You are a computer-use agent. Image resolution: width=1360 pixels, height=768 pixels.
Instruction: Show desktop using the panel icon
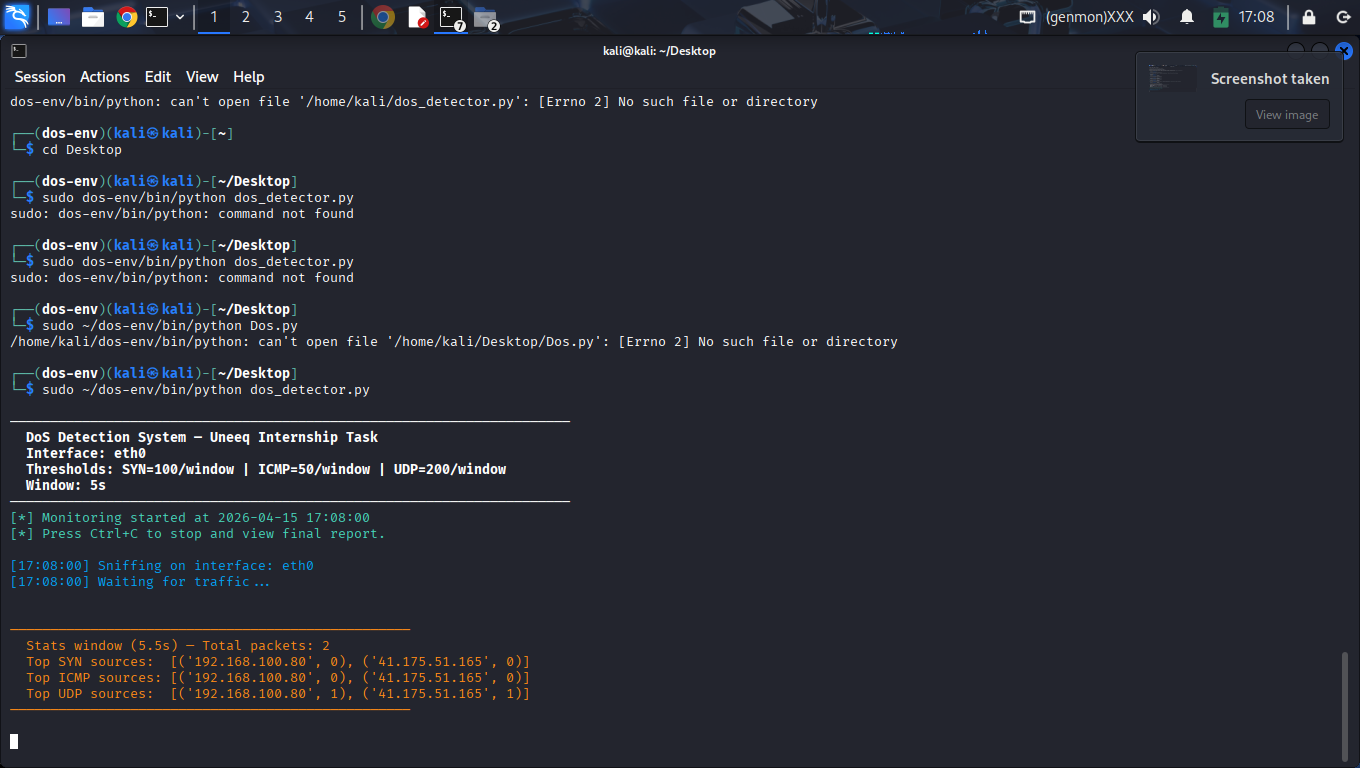[59, 17]
